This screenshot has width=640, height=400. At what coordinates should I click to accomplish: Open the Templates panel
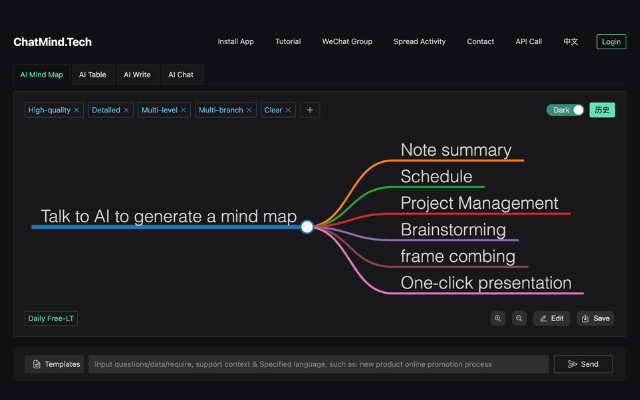54,364
